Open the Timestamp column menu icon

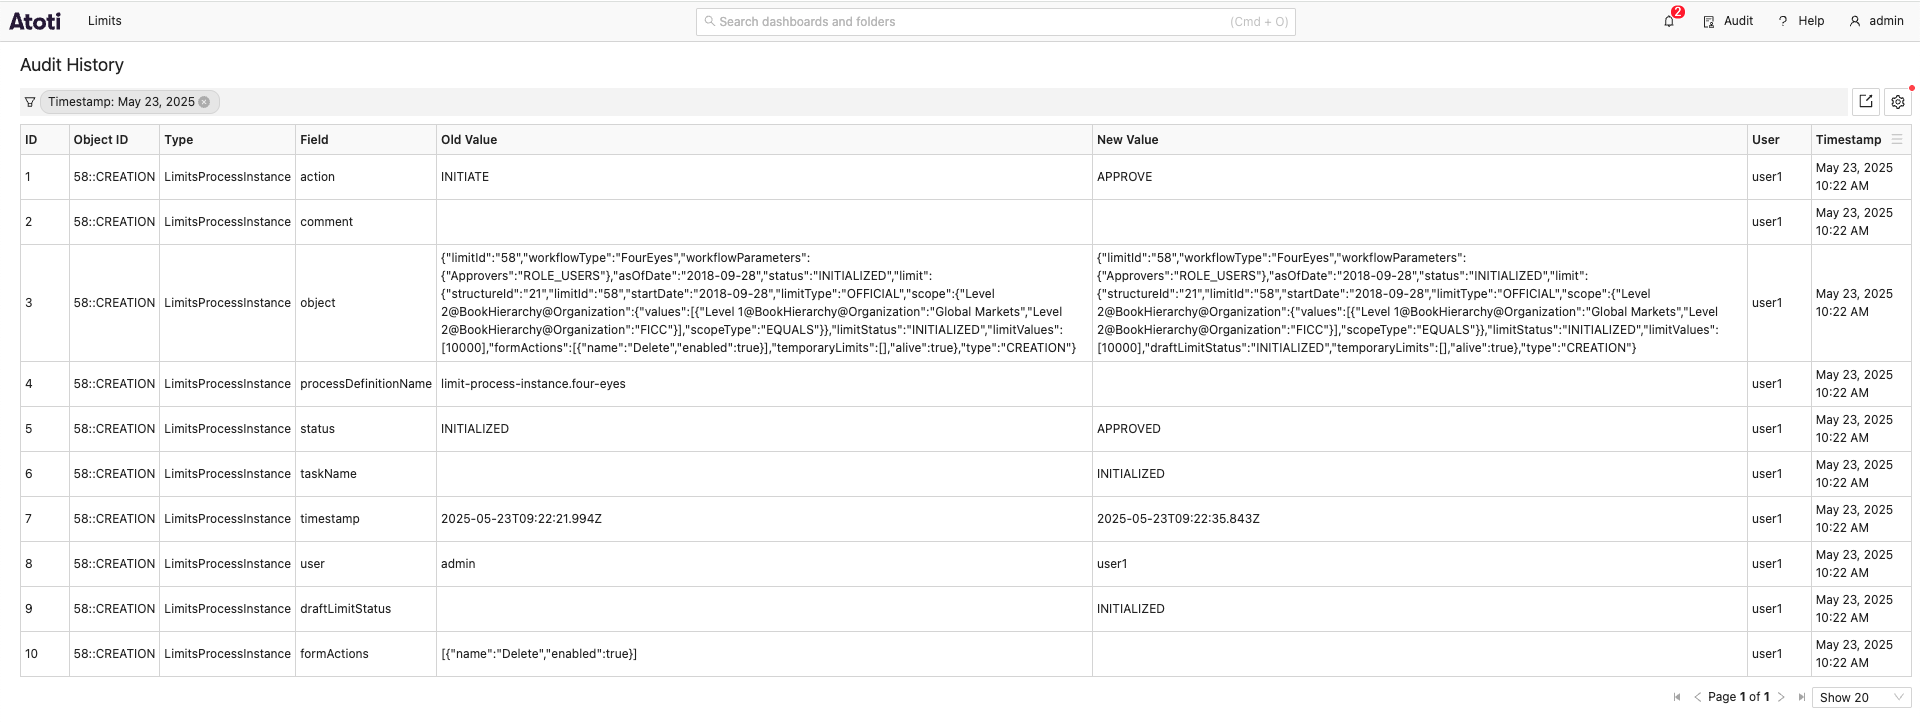coord(1897,140)
